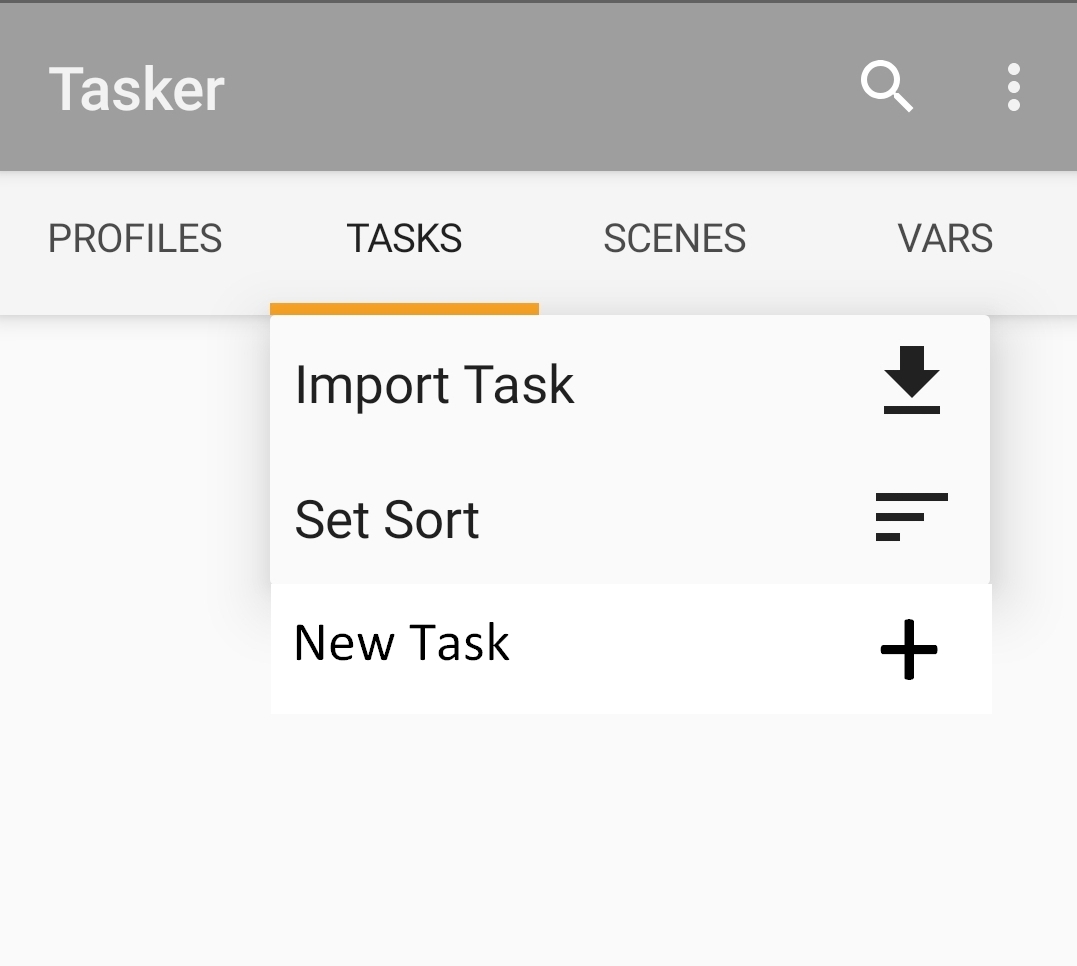Tap the Tasker title in header
The height and width of the screenshot is (966, 1077).
pyautogui.click(x=137, y=89)
